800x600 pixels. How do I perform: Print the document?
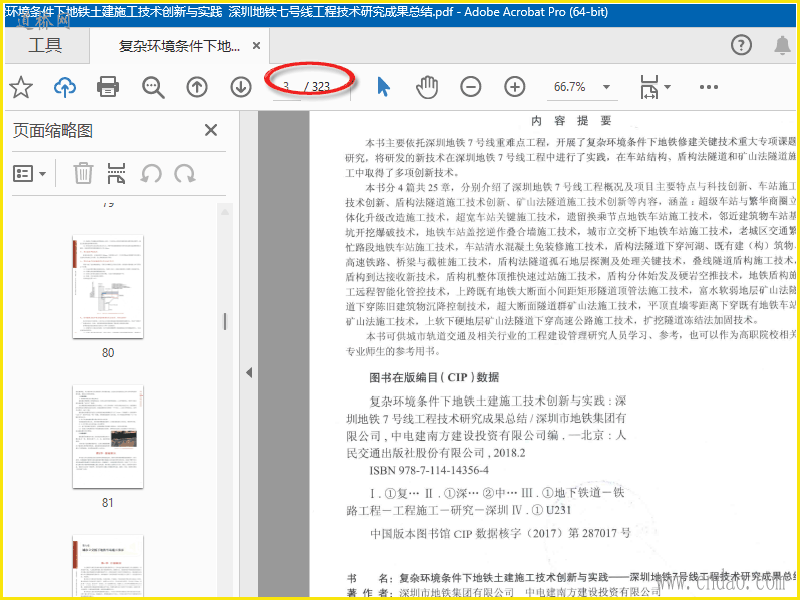[108, 87]
